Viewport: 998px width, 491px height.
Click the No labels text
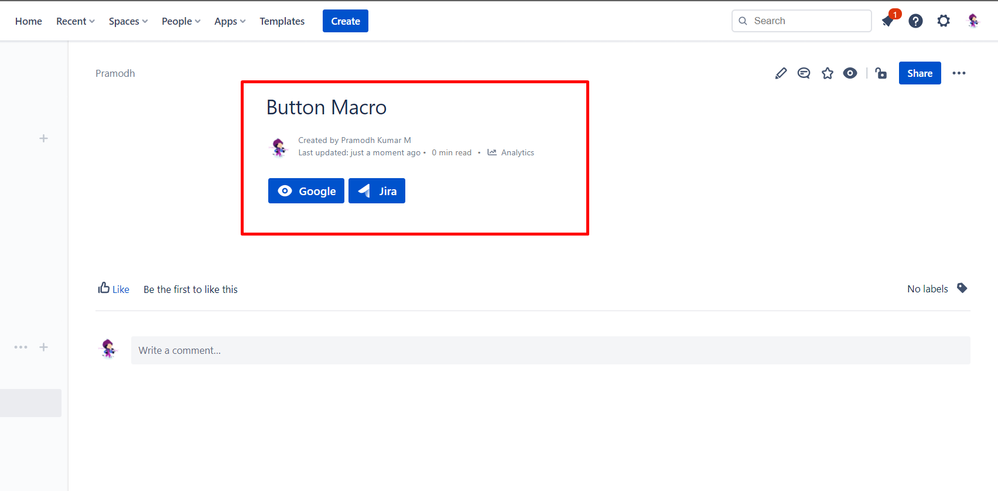pyautogui.click(x=927, y=289)
